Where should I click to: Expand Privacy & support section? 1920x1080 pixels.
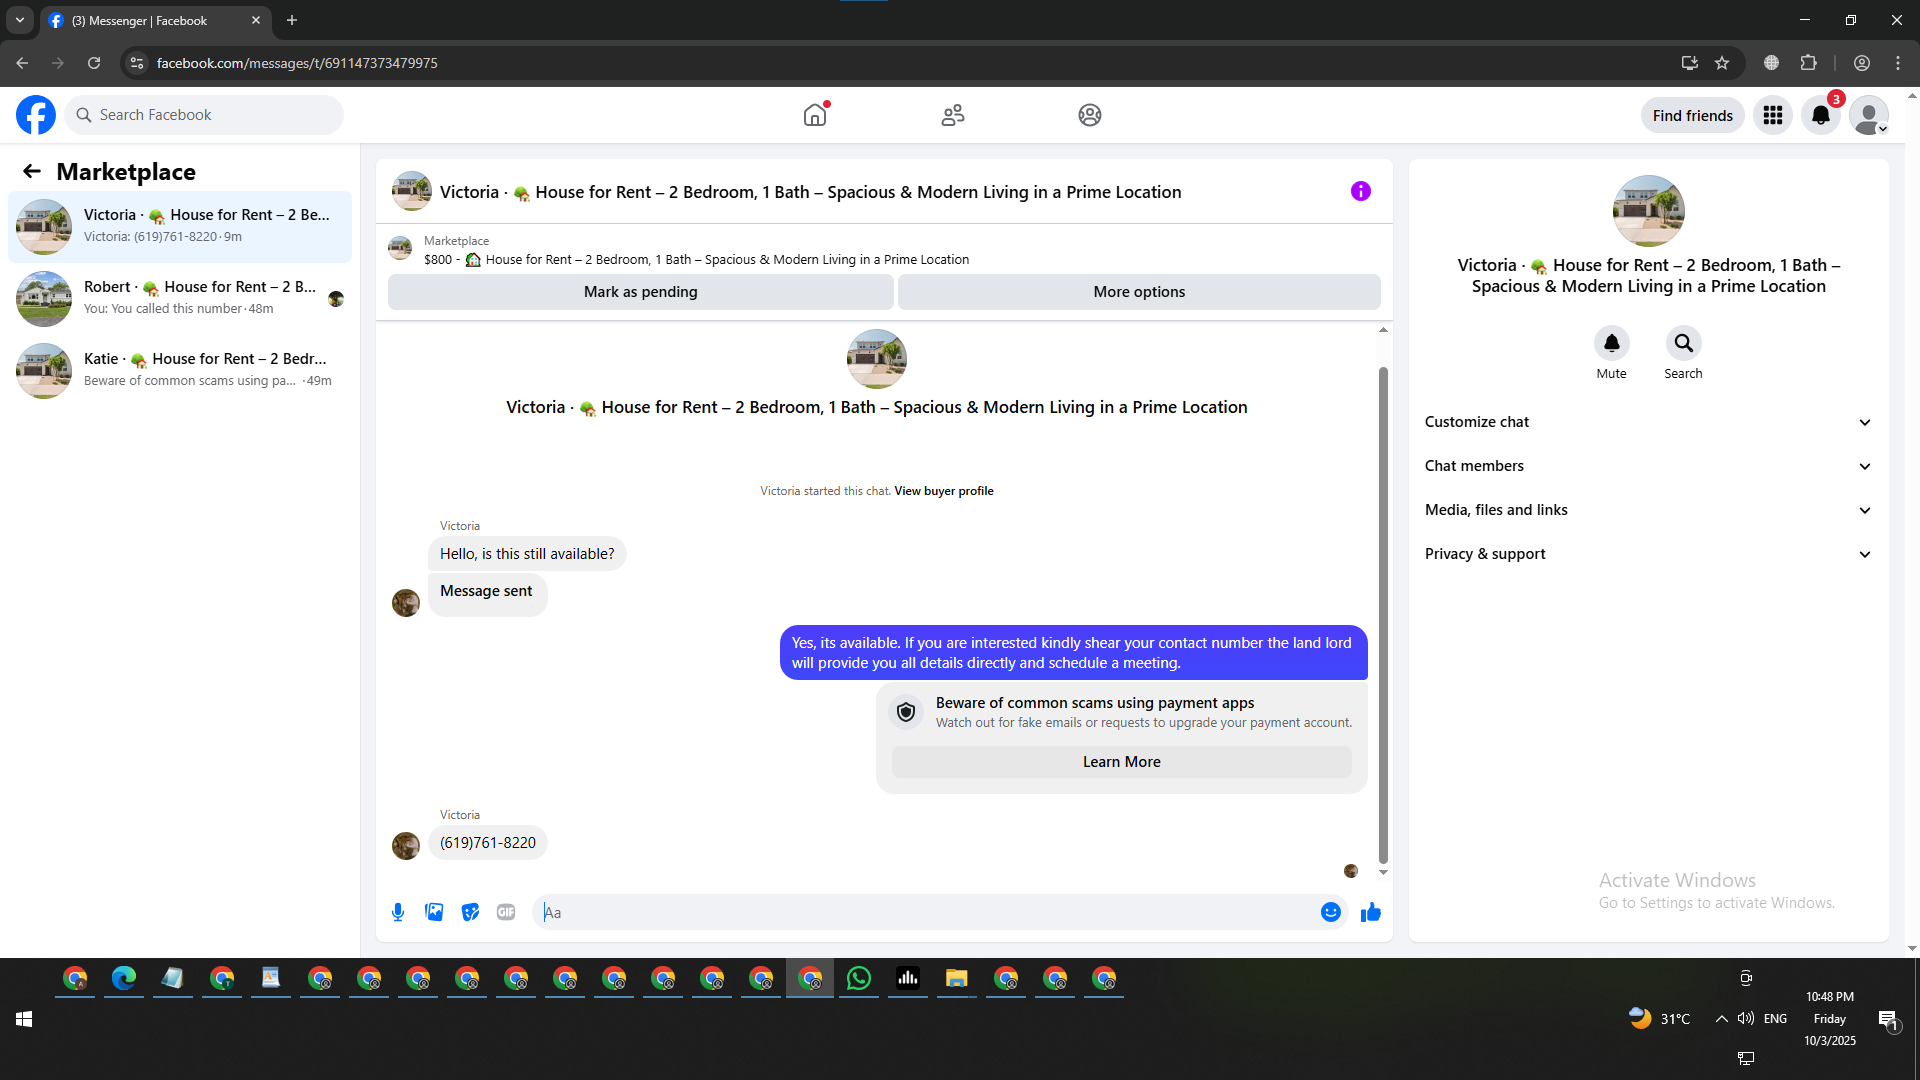pos(1648,554)
